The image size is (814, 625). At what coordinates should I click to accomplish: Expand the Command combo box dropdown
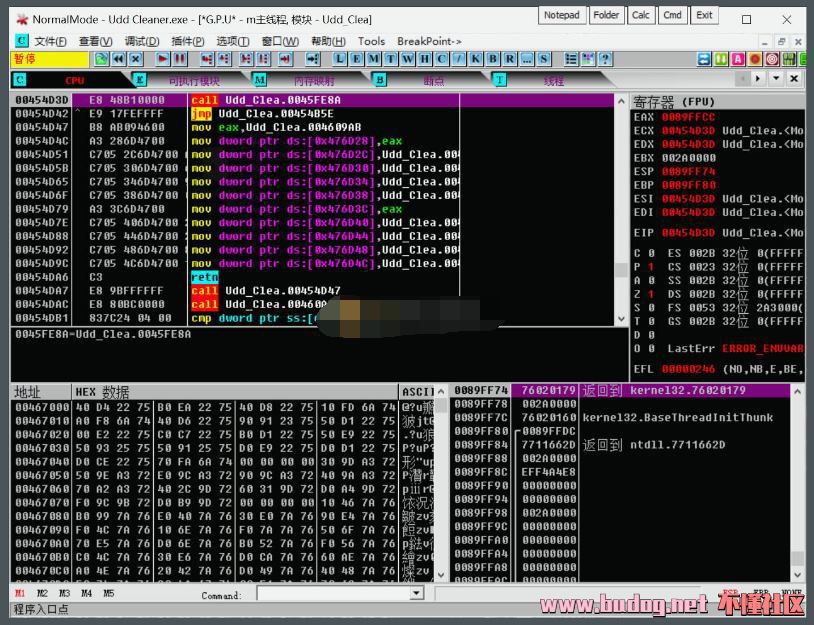point(416,593)
